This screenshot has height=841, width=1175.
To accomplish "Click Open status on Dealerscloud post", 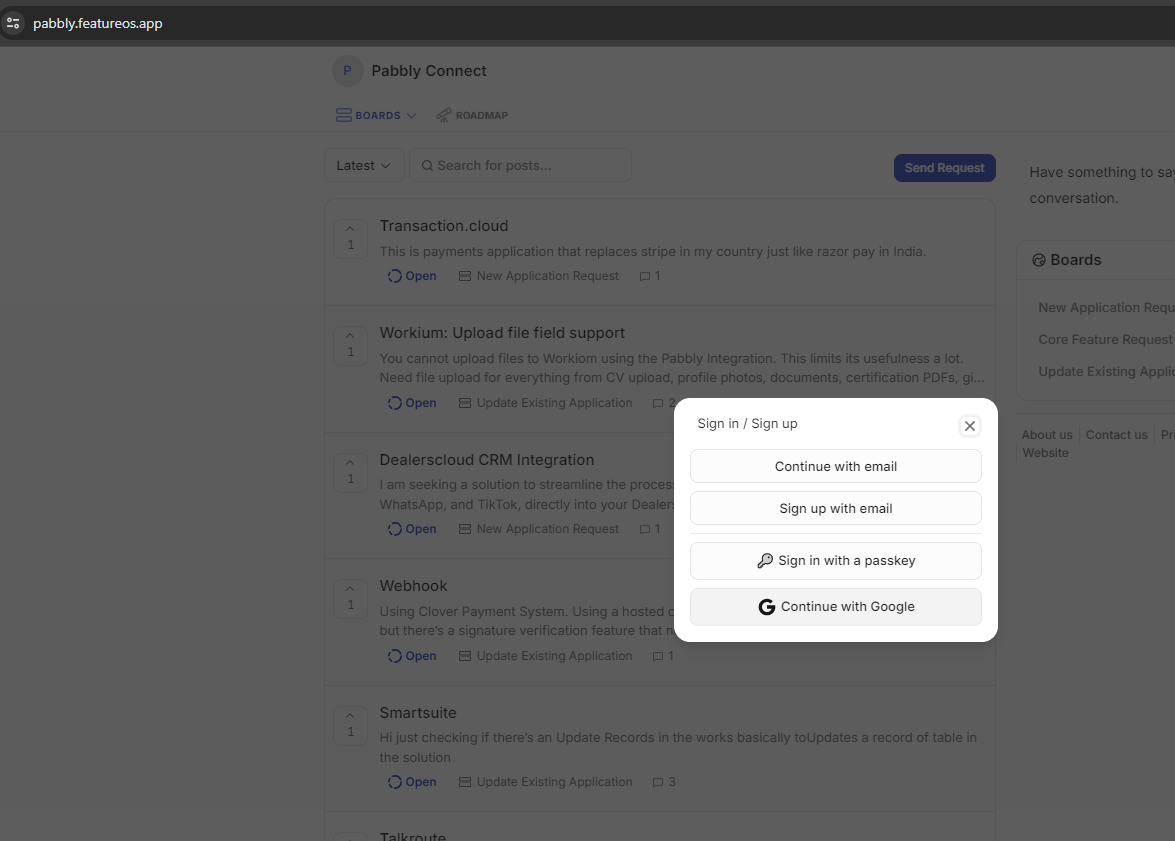I will point(412,529).
